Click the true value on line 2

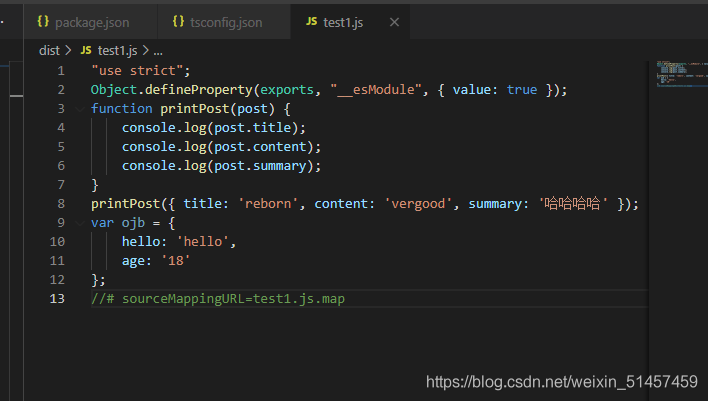(x=522, y=90)
